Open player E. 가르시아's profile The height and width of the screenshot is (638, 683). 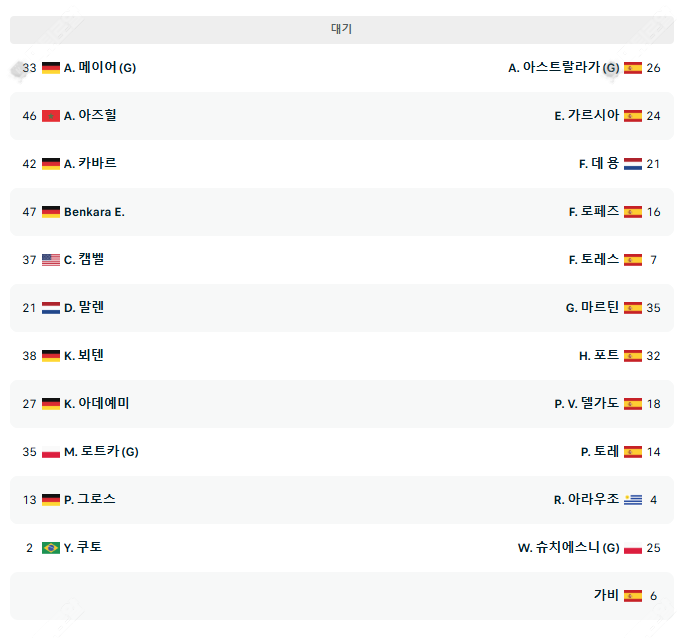(587, 116)
